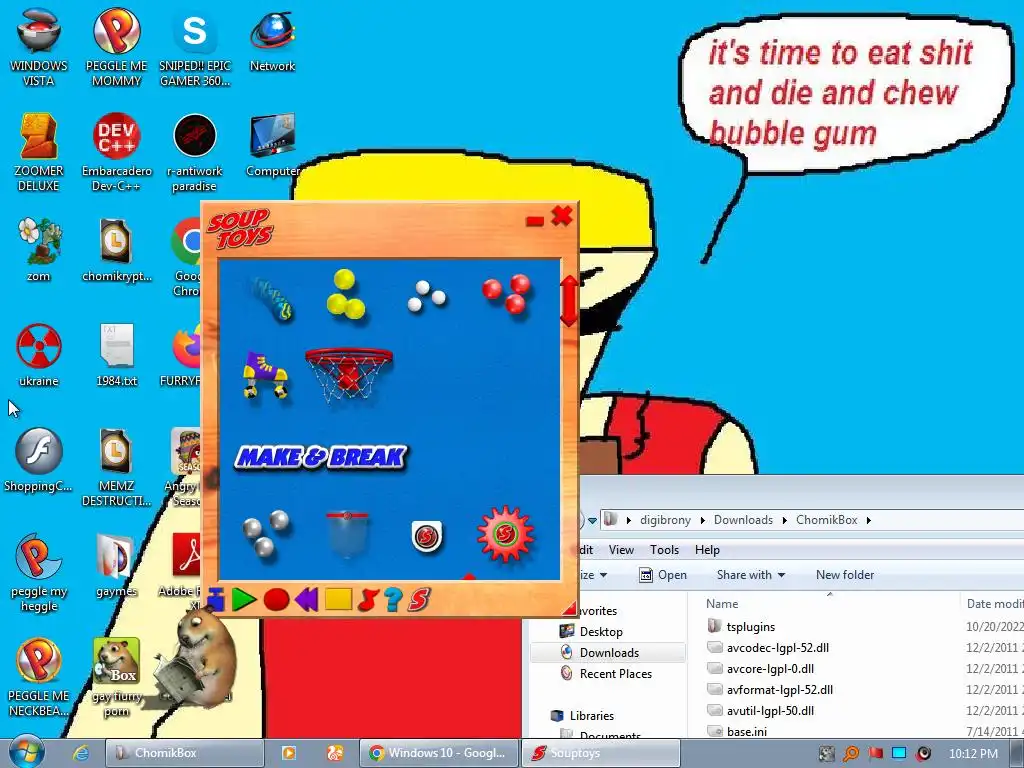Select the white balls toy

pyautogui.click(x=426, y=296)
